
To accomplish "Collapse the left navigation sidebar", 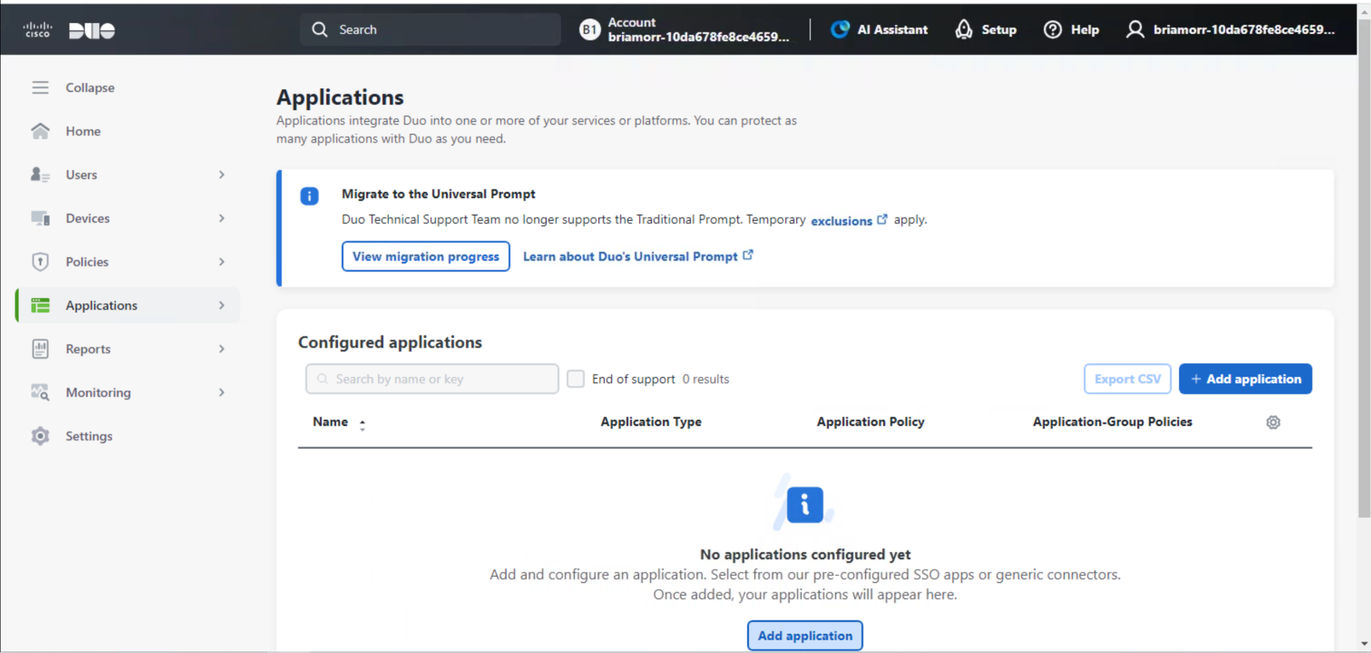I will pos(40,87).
